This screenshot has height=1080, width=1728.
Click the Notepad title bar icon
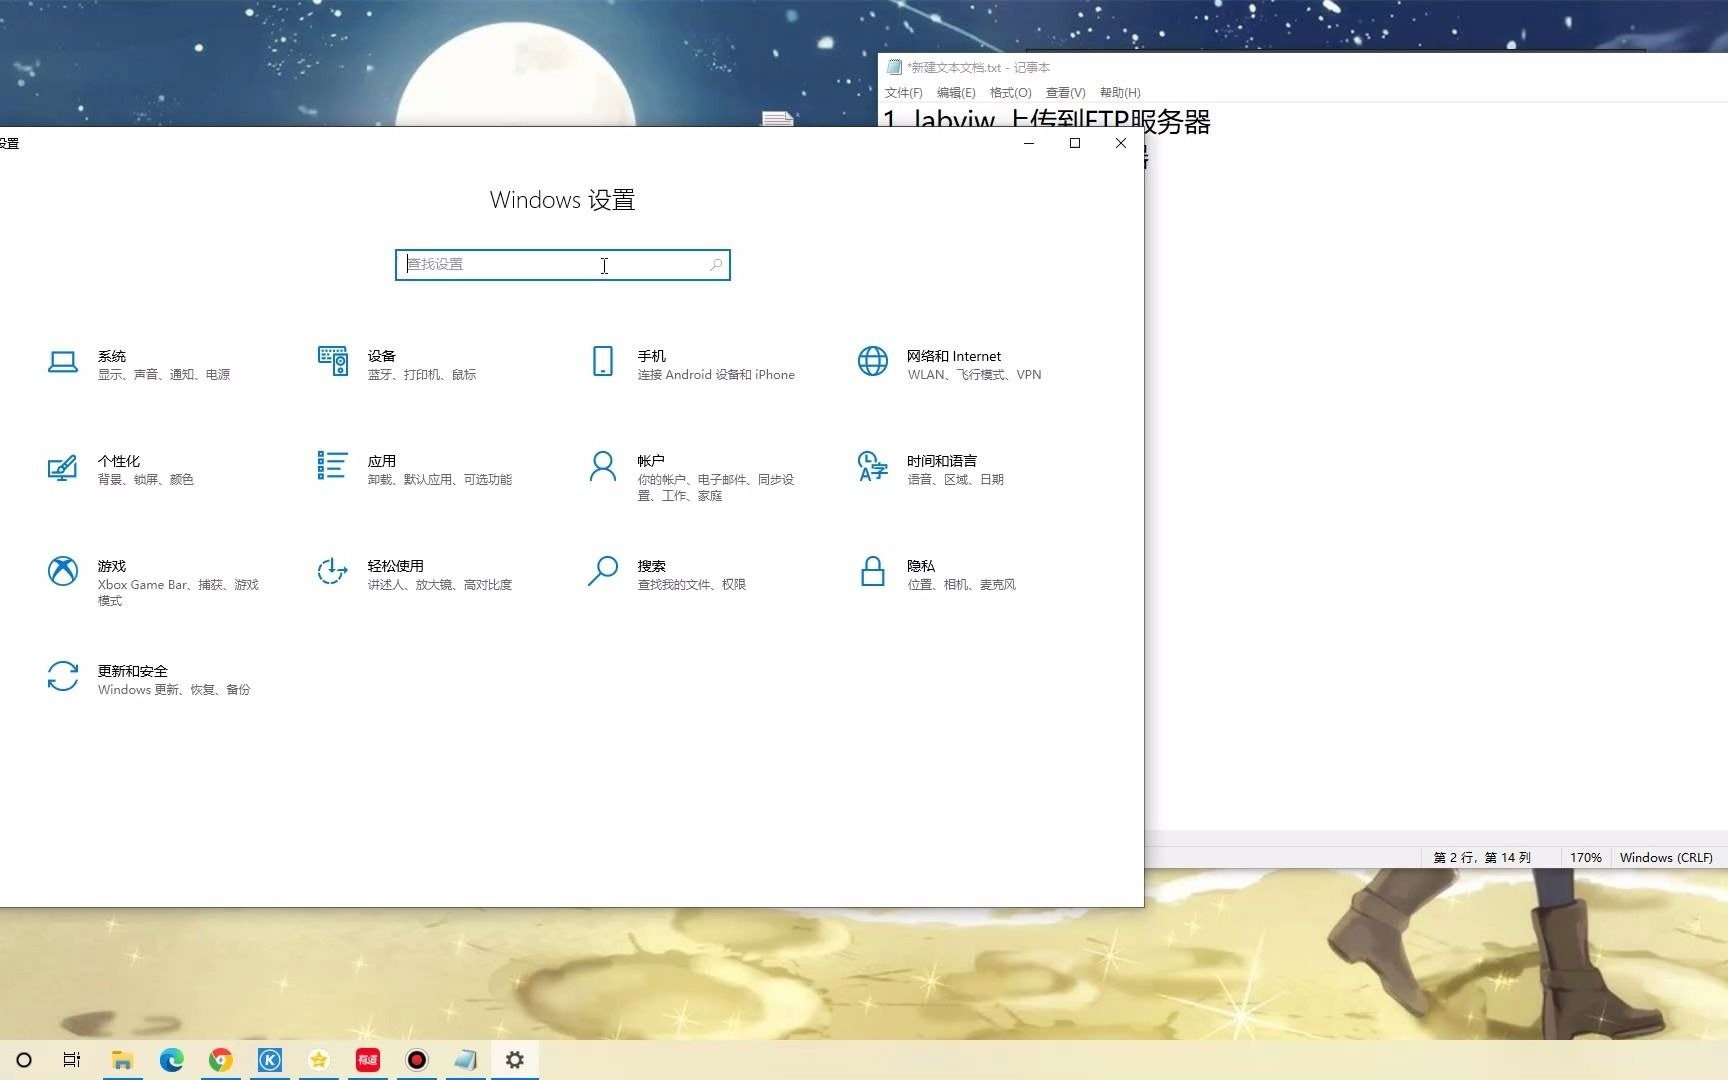[x=894, y=67]
